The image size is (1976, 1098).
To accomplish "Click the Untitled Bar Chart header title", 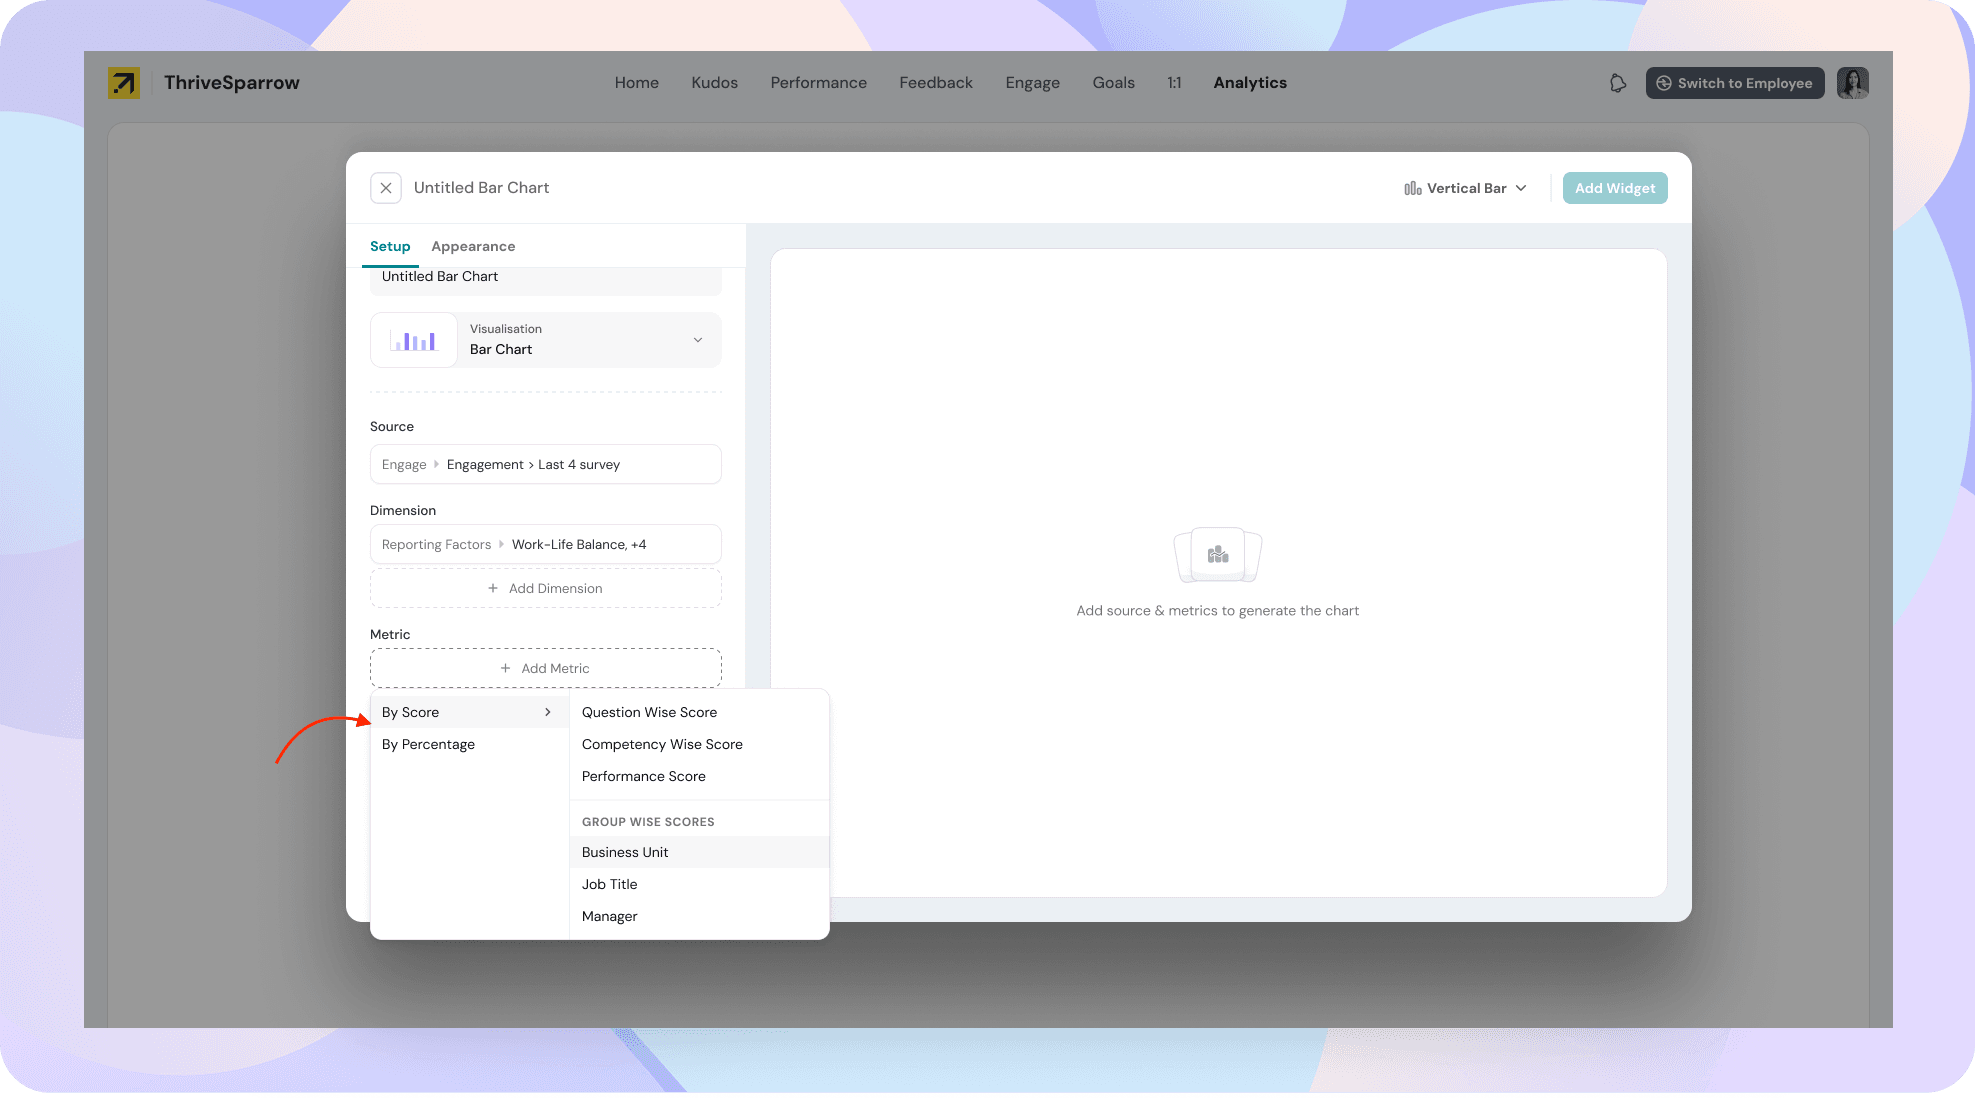I will (482, 188).
